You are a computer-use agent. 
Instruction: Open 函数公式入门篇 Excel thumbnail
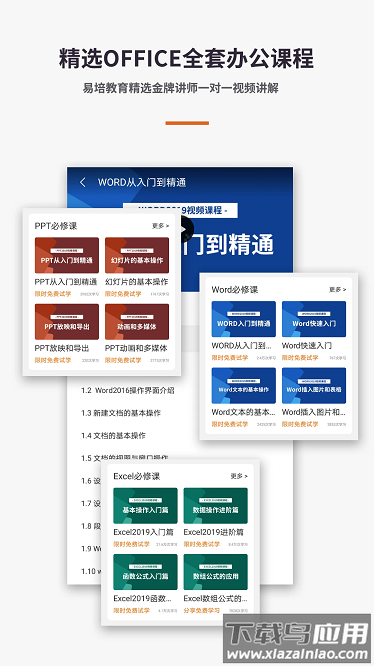click(145, 572)
